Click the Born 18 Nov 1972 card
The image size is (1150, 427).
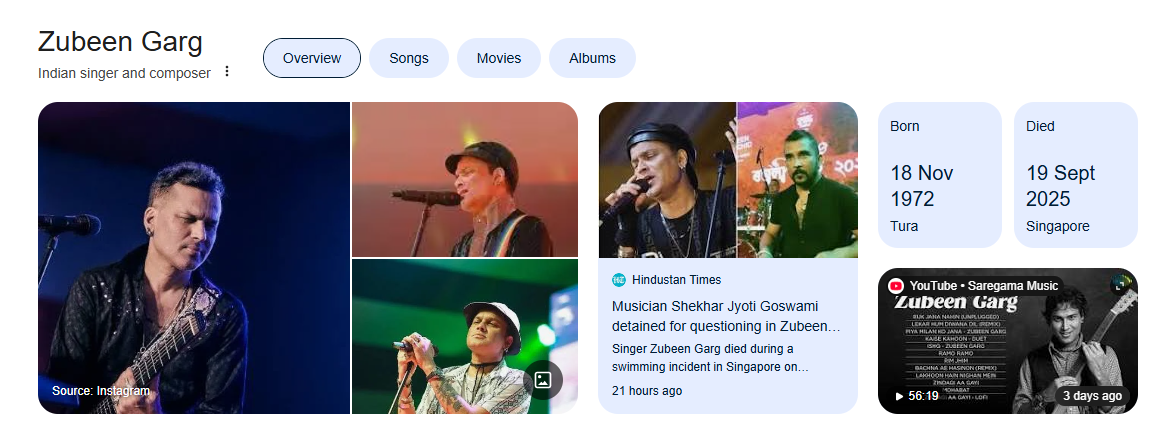(939, 175)
